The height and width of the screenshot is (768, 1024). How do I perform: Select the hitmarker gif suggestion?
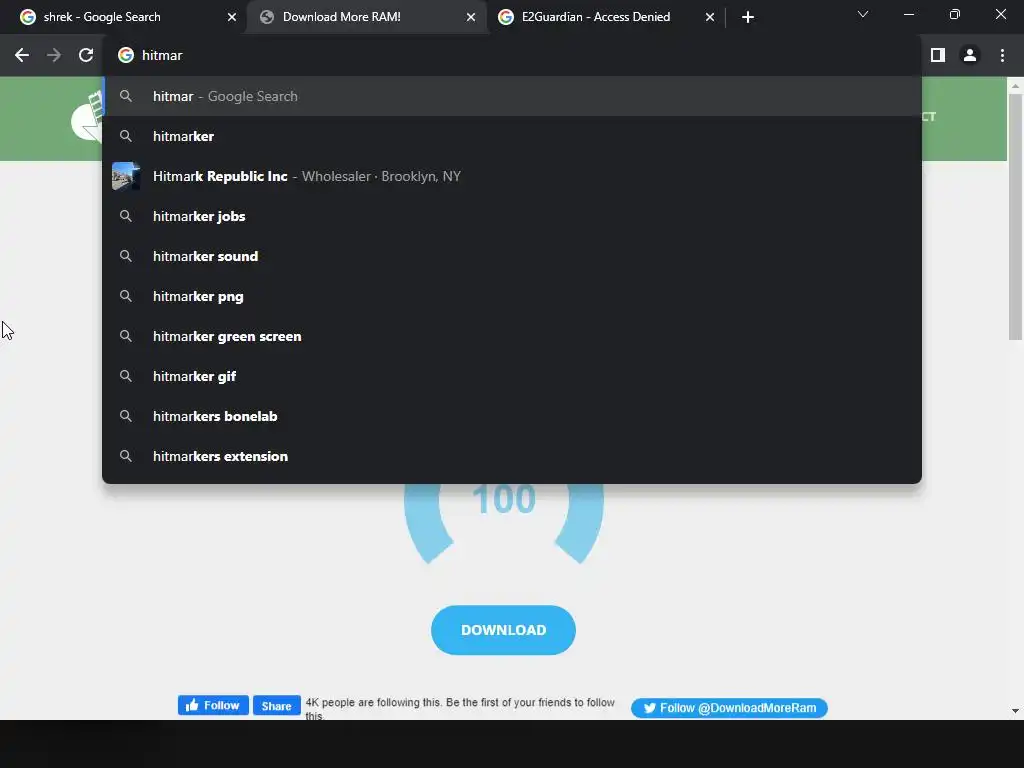[x=513, y=376]
